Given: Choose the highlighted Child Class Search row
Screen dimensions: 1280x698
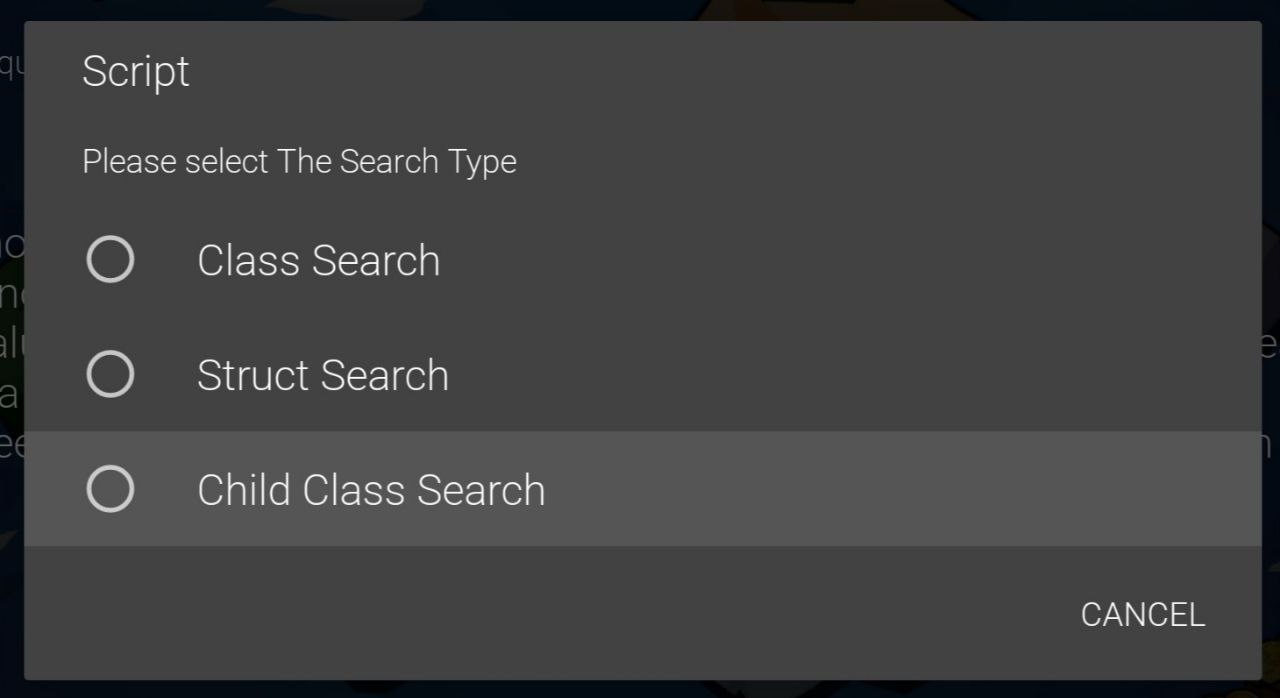Looking at the screenshot, I should click(x=800, y=489).
